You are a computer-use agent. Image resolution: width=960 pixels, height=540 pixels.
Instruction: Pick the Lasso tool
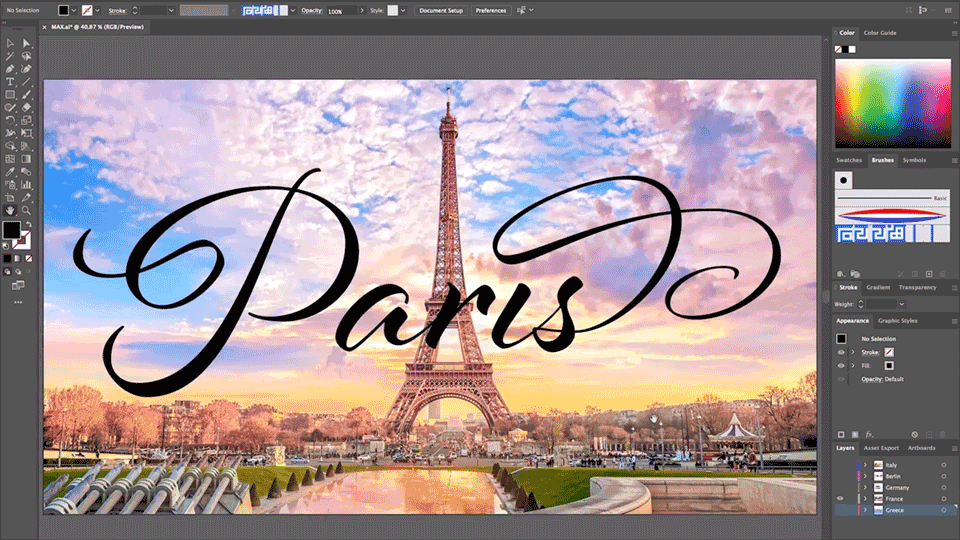[x=26, y=56]
